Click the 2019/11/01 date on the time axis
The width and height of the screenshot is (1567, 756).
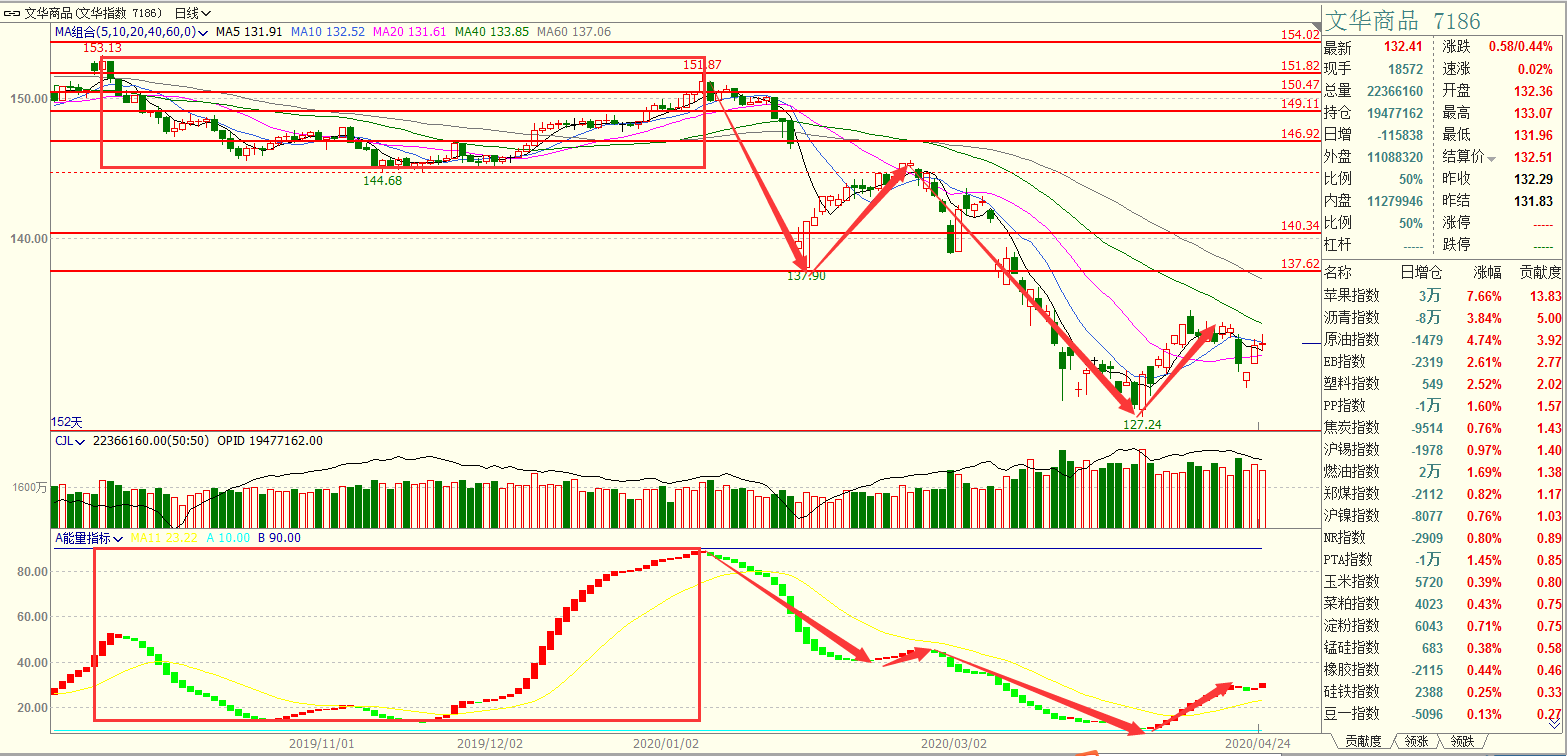tap(322, 744)
